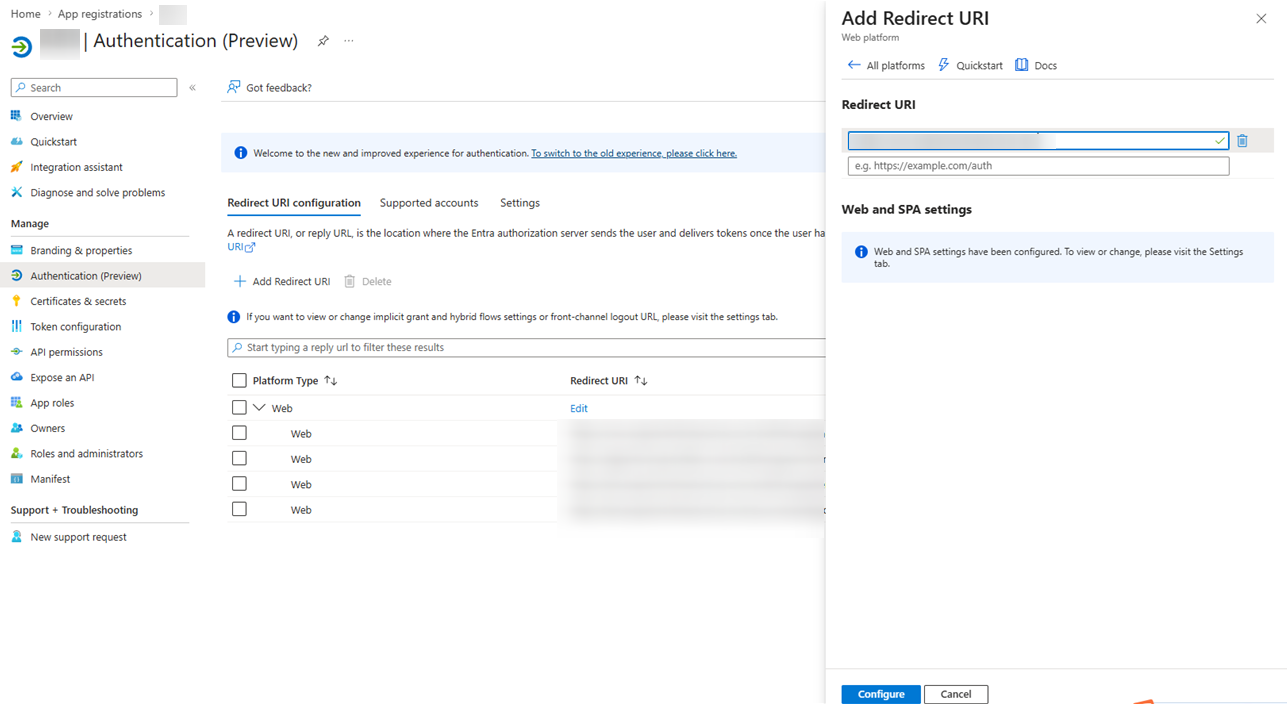Viewport: 1287px width, 705px height.
Task: Open API permissions
Action: coord(66,352)
